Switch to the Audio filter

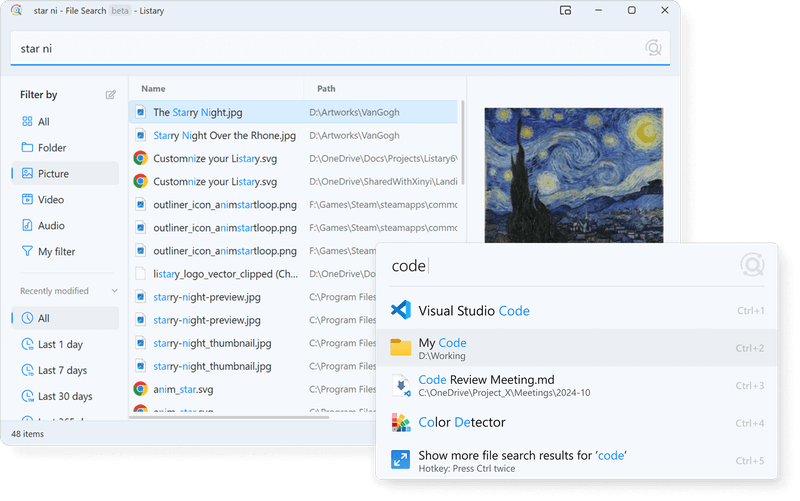point(51,226)
